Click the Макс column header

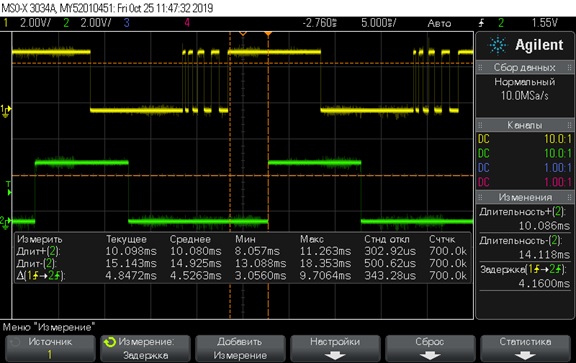point(312,240)
